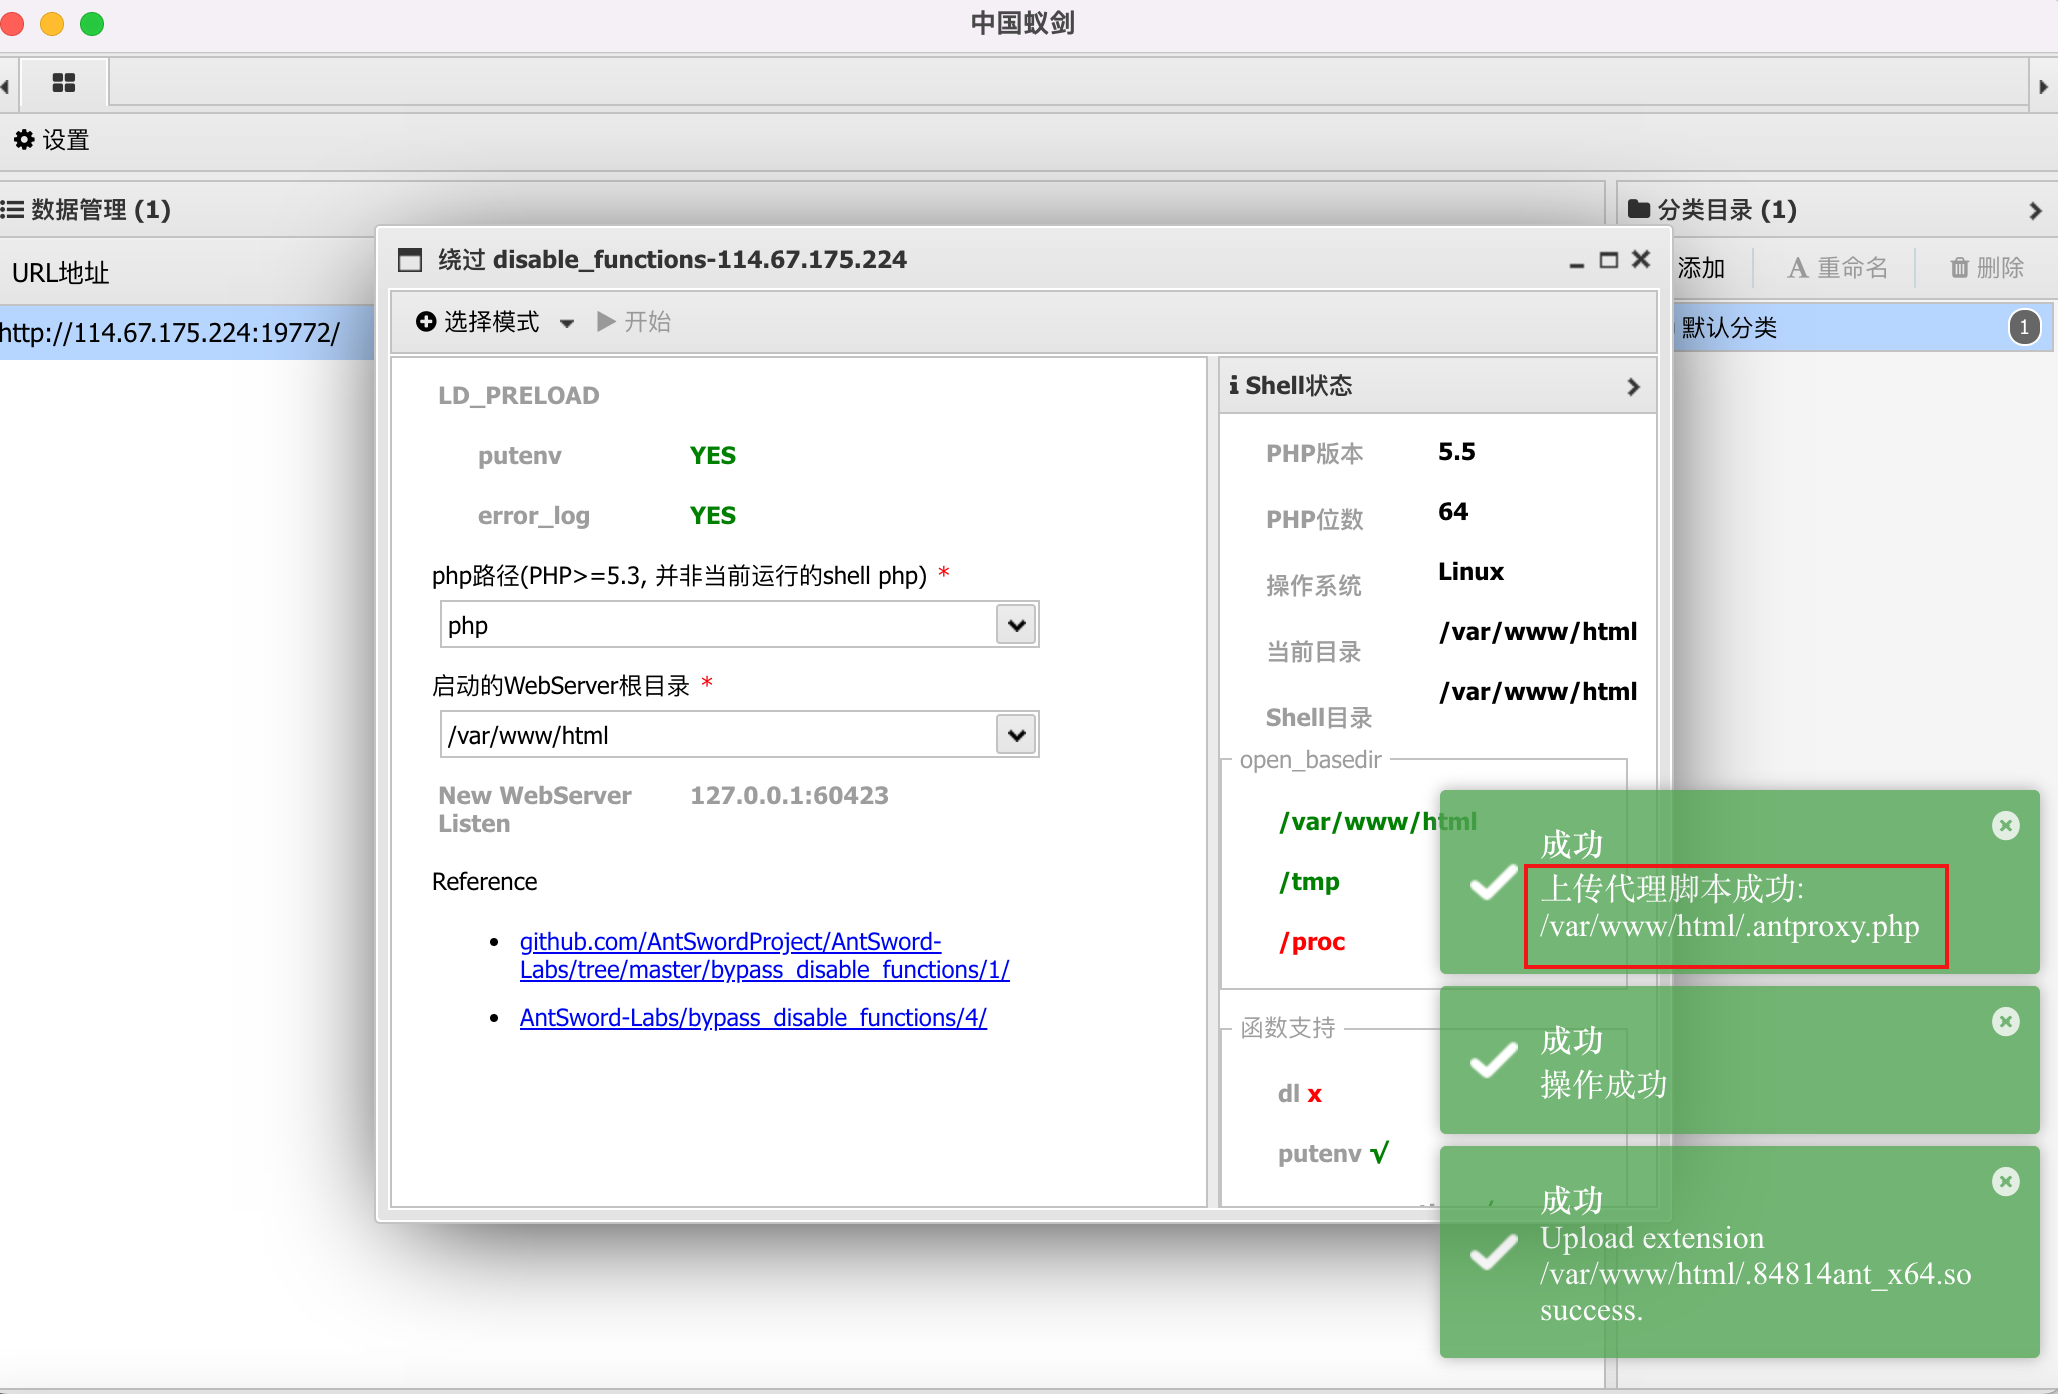The width and height of the screenshot is (2058, 1394).
Task: Click the 添加 button
Action: click(1700, 267)
